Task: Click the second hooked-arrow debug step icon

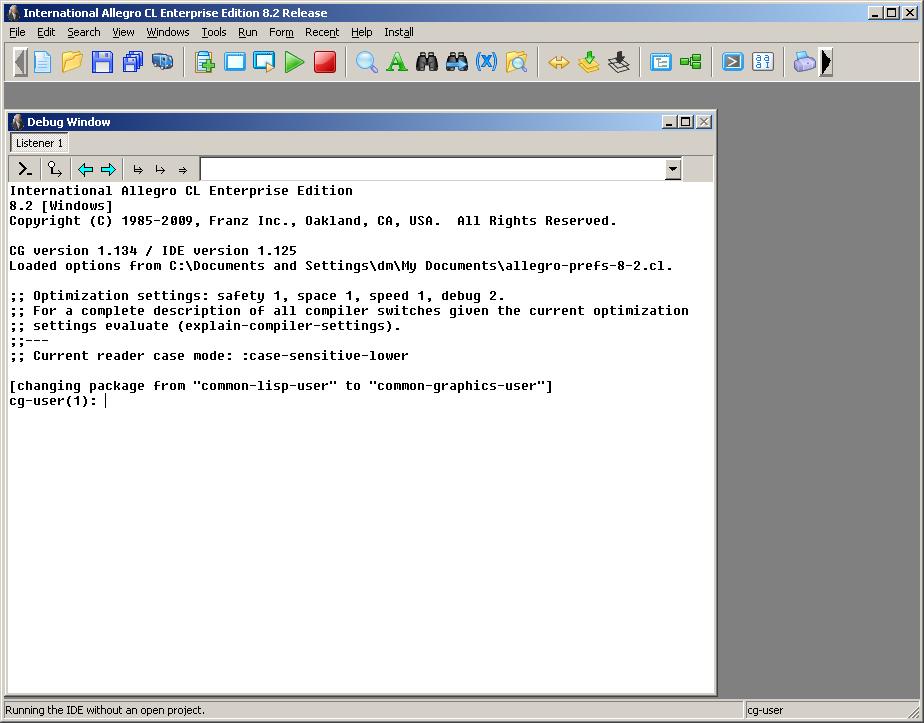Action: click(x=160, y=170)
